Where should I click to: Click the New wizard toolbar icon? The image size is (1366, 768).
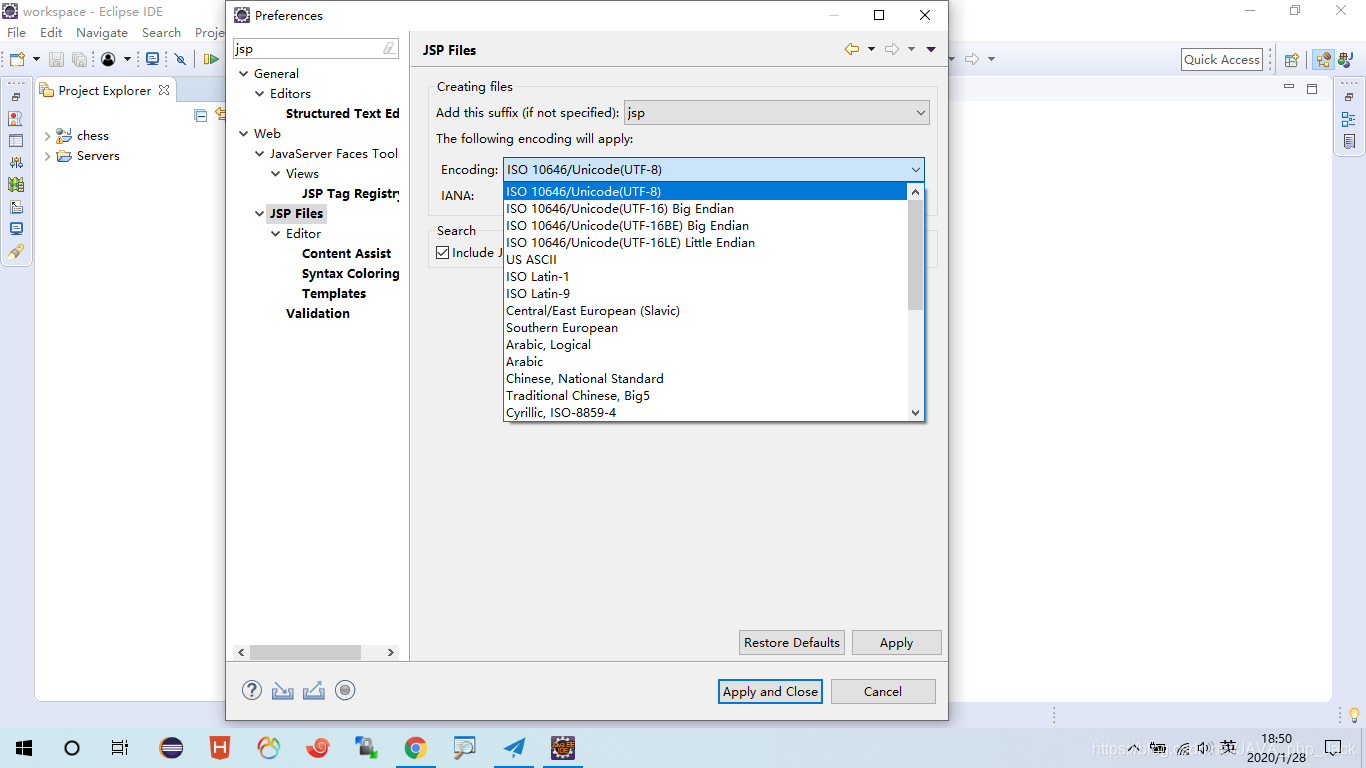[17, 59]
